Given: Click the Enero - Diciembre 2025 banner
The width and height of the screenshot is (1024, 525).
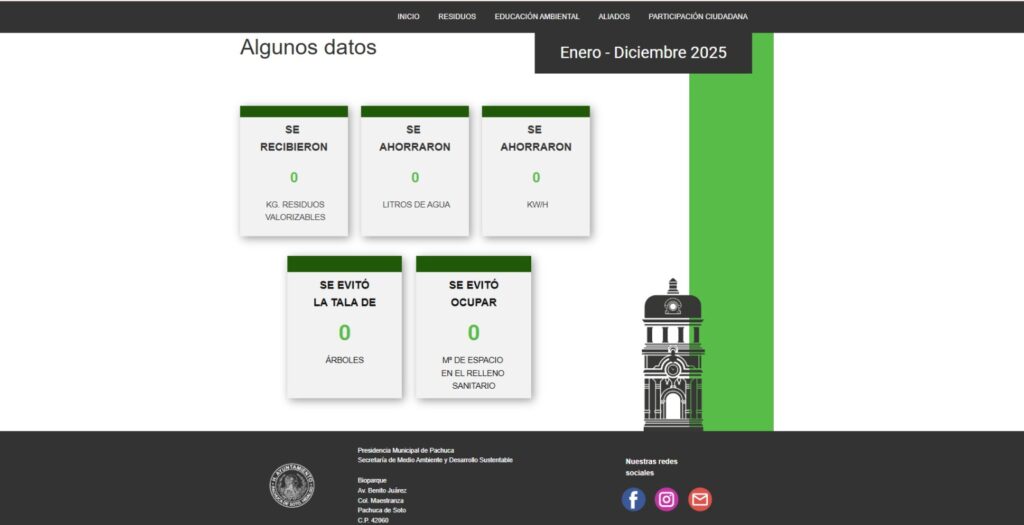Looking at the screenshot, I should click(x=643, y=53).
